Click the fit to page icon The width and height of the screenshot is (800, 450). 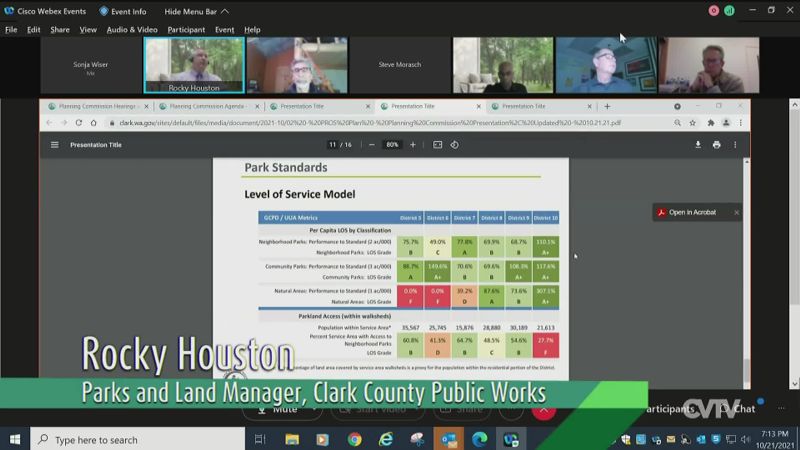coord(437,145)
